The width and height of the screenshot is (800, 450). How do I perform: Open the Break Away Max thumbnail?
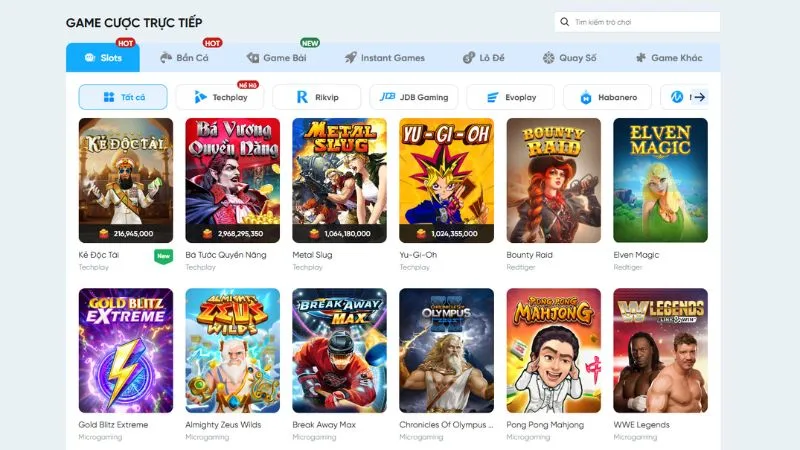[339, 351]
